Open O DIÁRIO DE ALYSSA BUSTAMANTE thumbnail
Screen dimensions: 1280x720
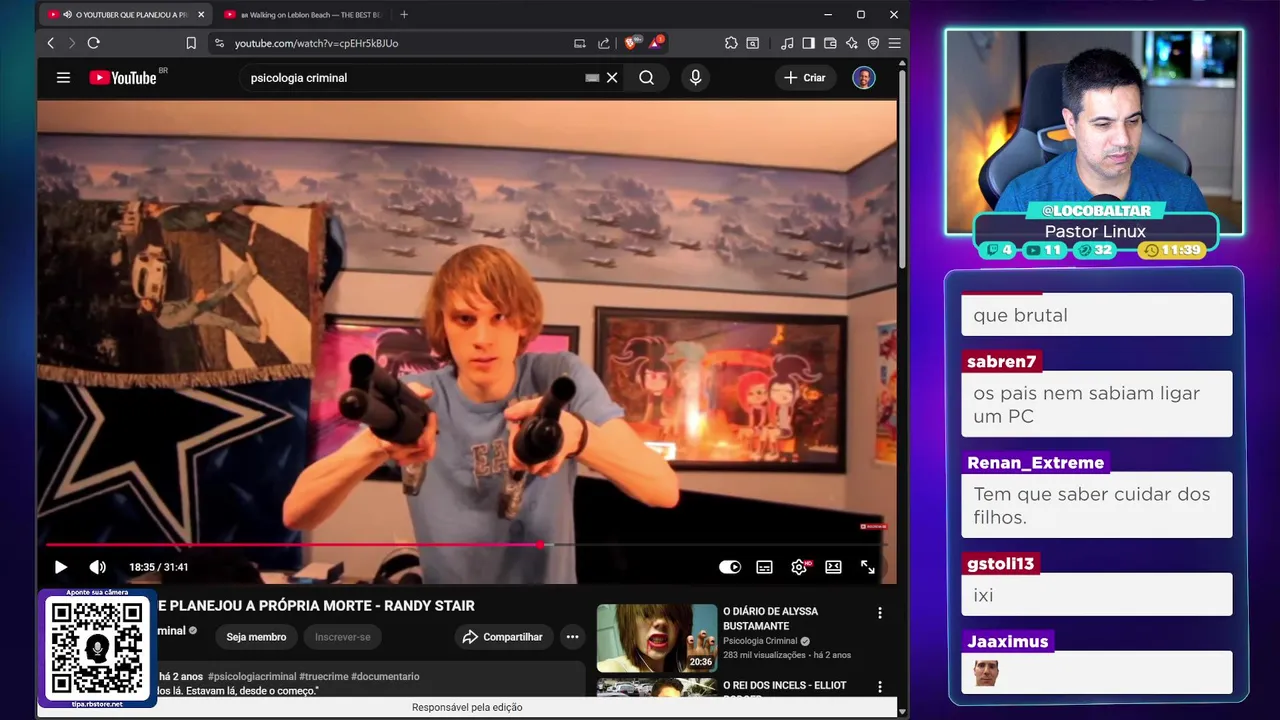pyautogui.click(x=657, y=638)
